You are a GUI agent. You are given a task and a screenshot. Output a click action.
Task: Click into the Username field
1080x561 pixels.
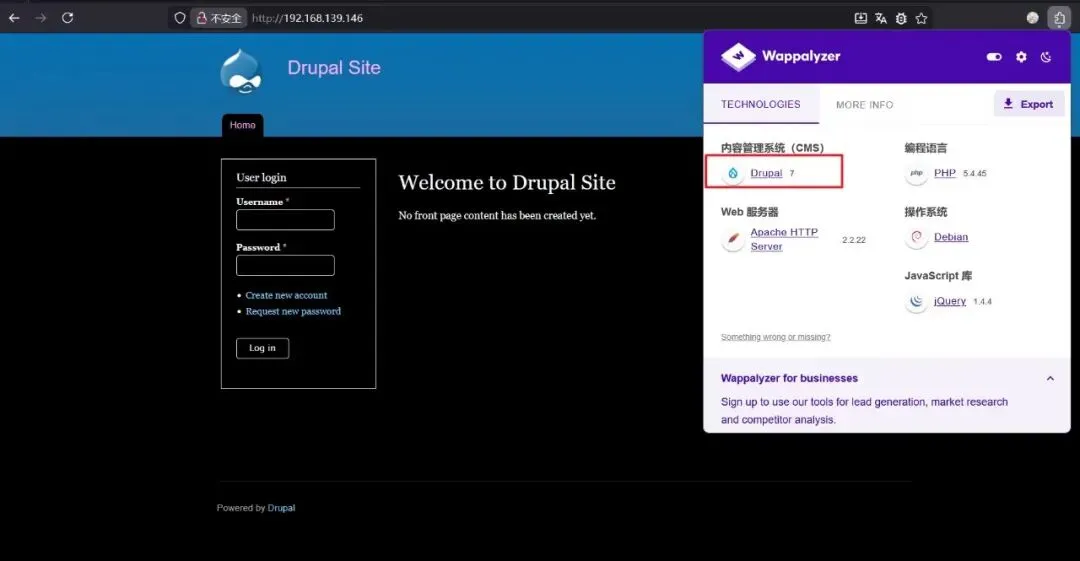pyautogui.click(x=285, y=220)
